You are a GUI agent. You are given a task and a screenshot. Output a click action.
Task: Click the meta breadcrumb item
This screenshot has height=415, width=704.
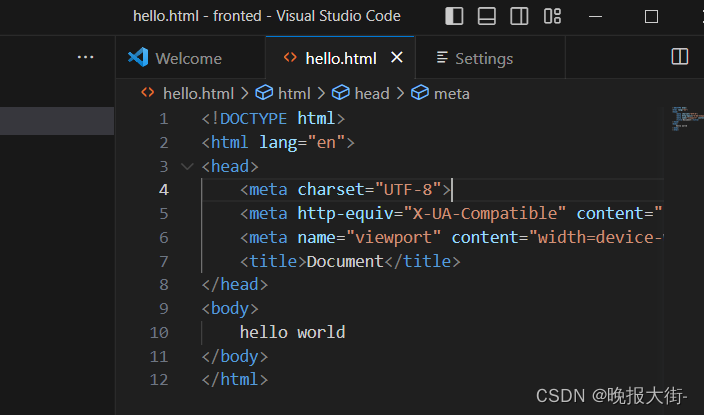pos(441,93)
